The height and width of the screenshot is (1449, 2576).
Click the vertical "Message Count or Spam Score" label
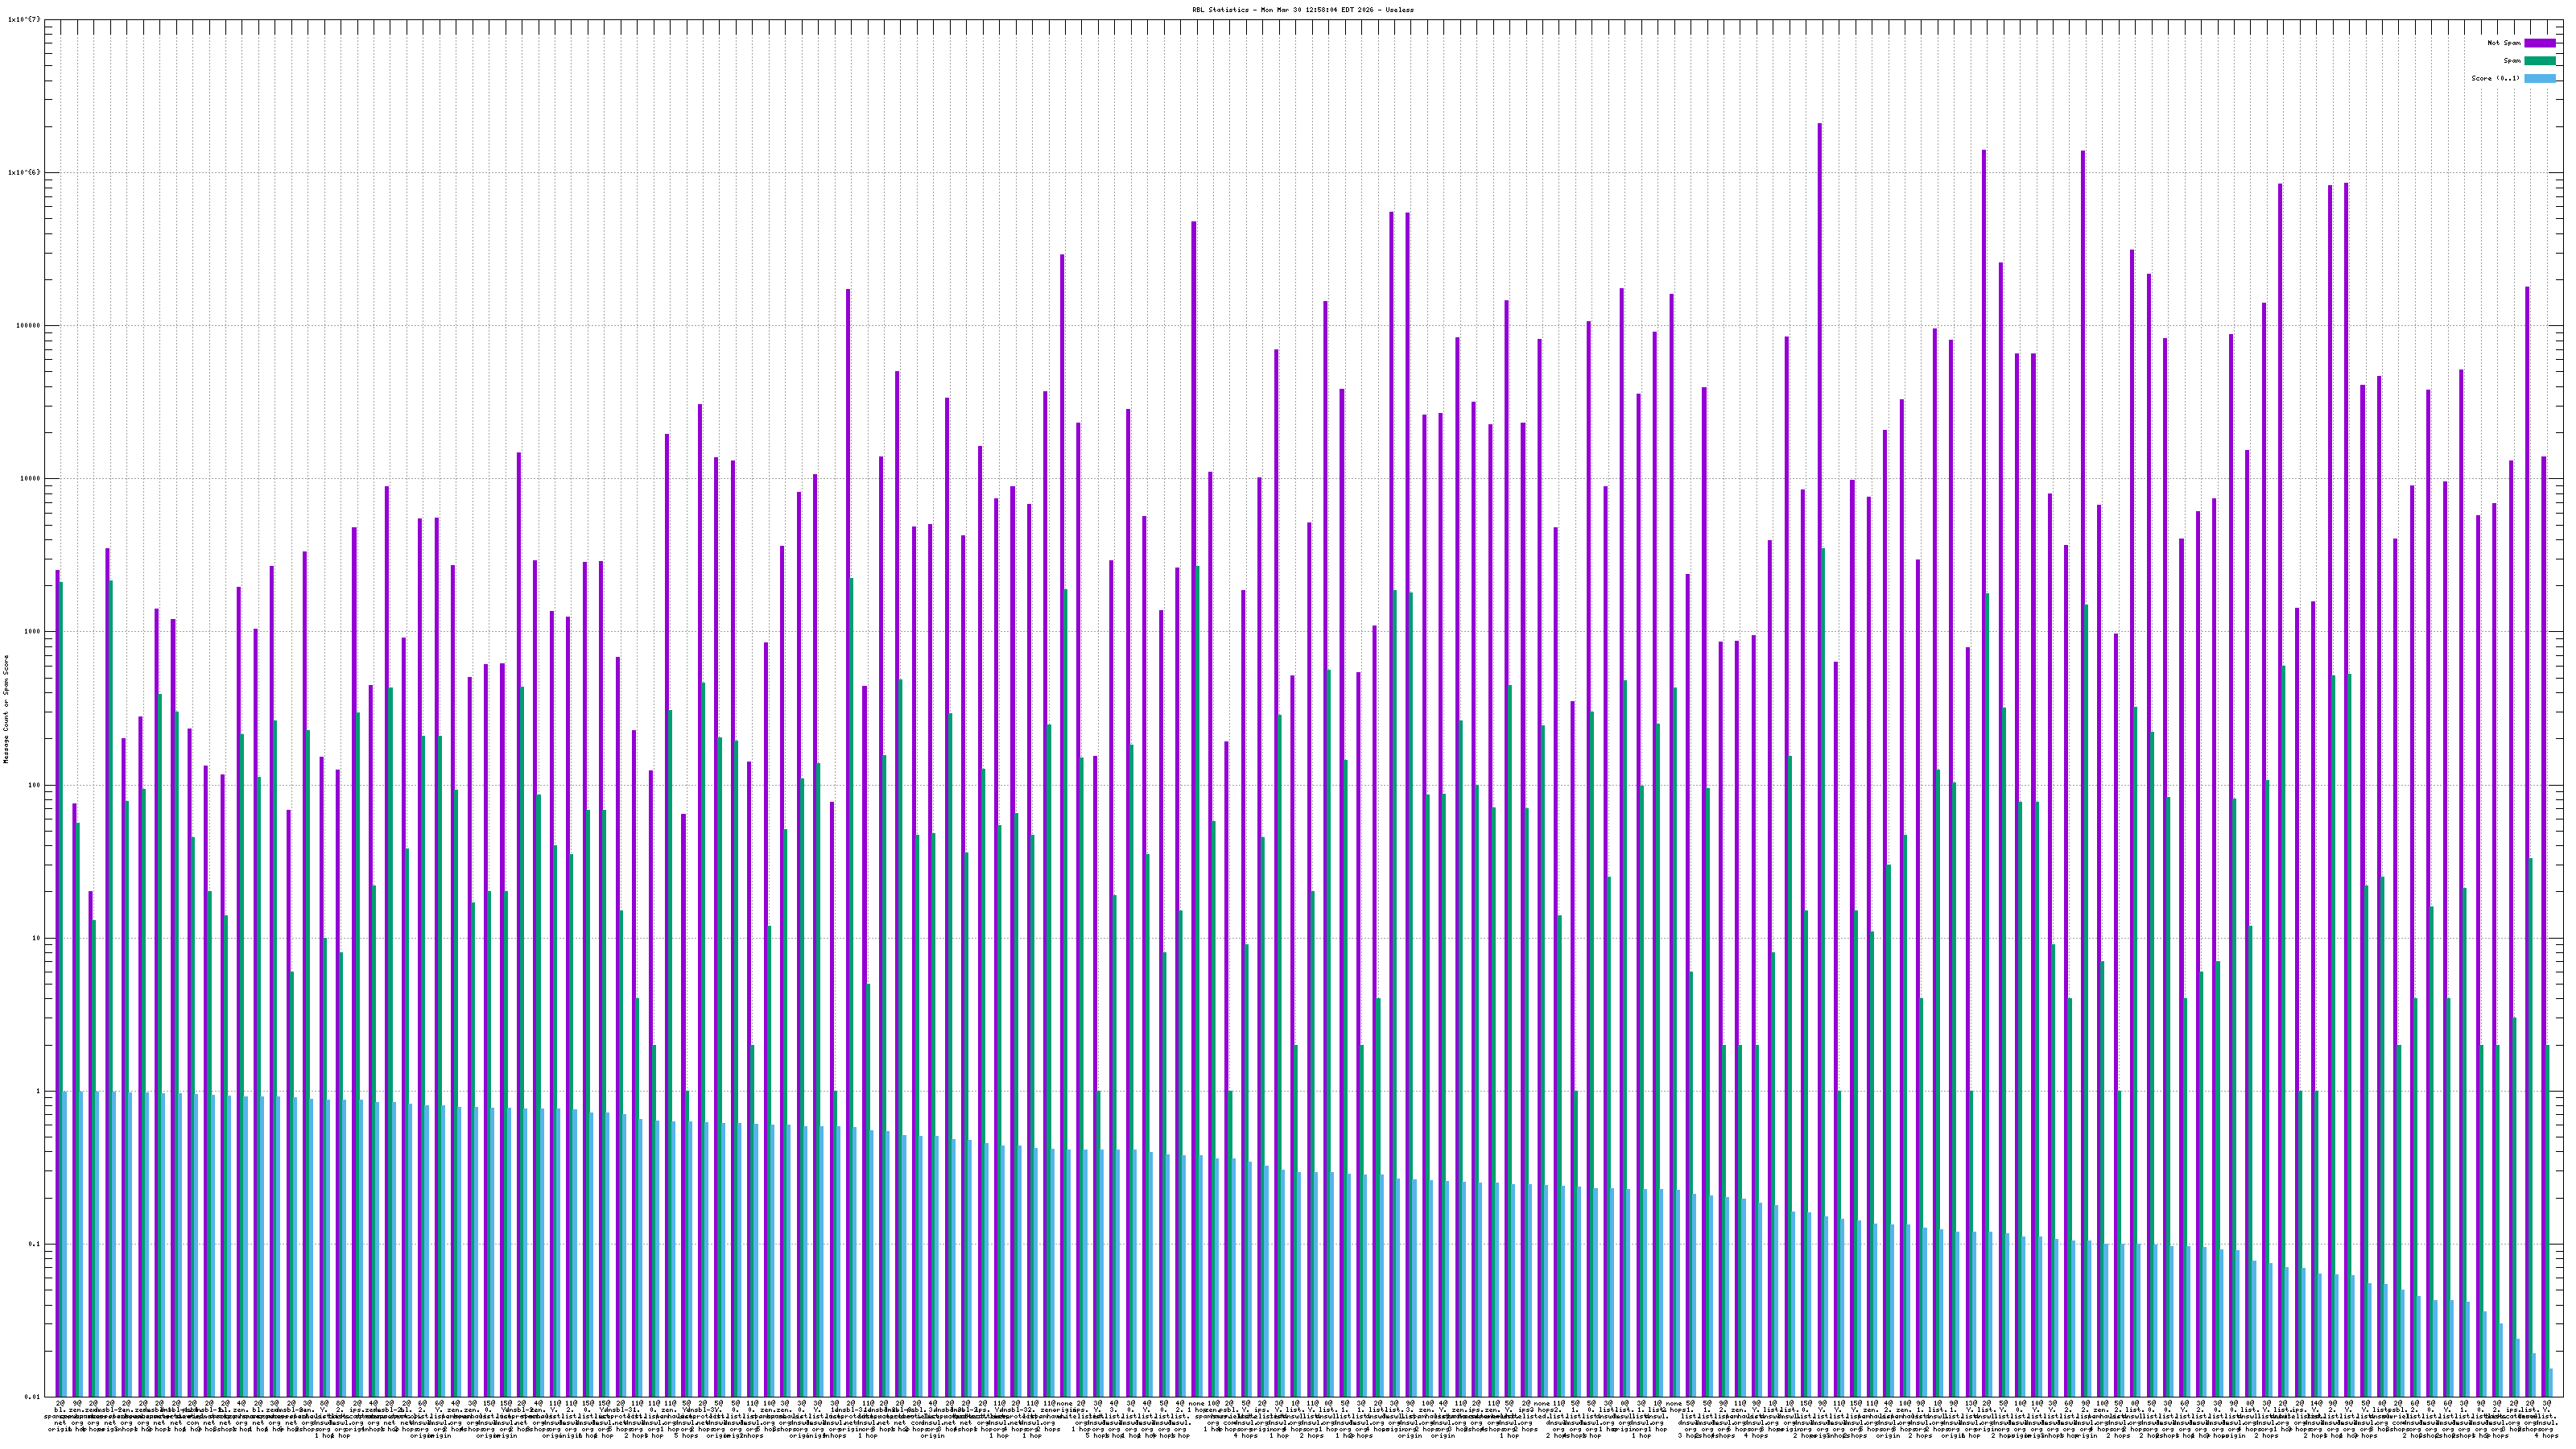[x=6, y=708]
